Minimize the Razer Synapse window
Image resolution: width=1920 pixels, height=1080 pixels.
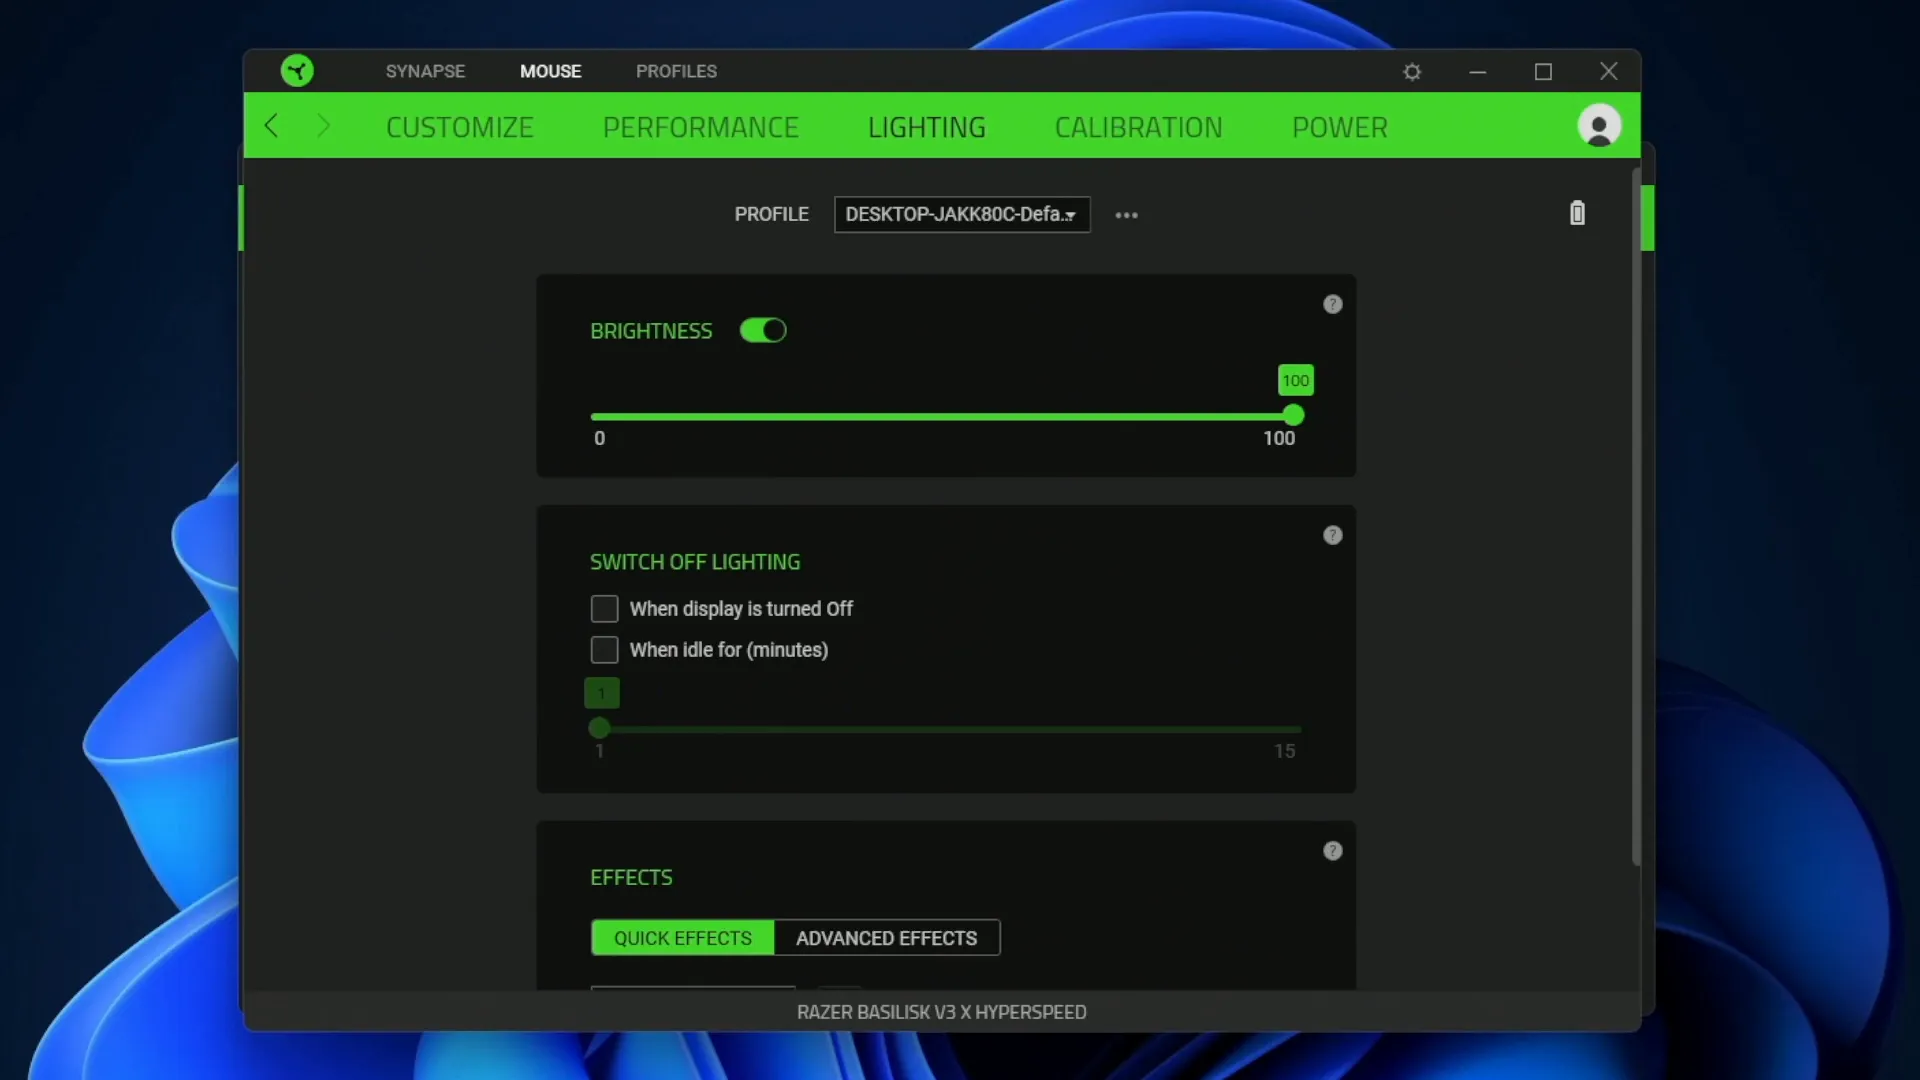click(x=1478, y=72)
